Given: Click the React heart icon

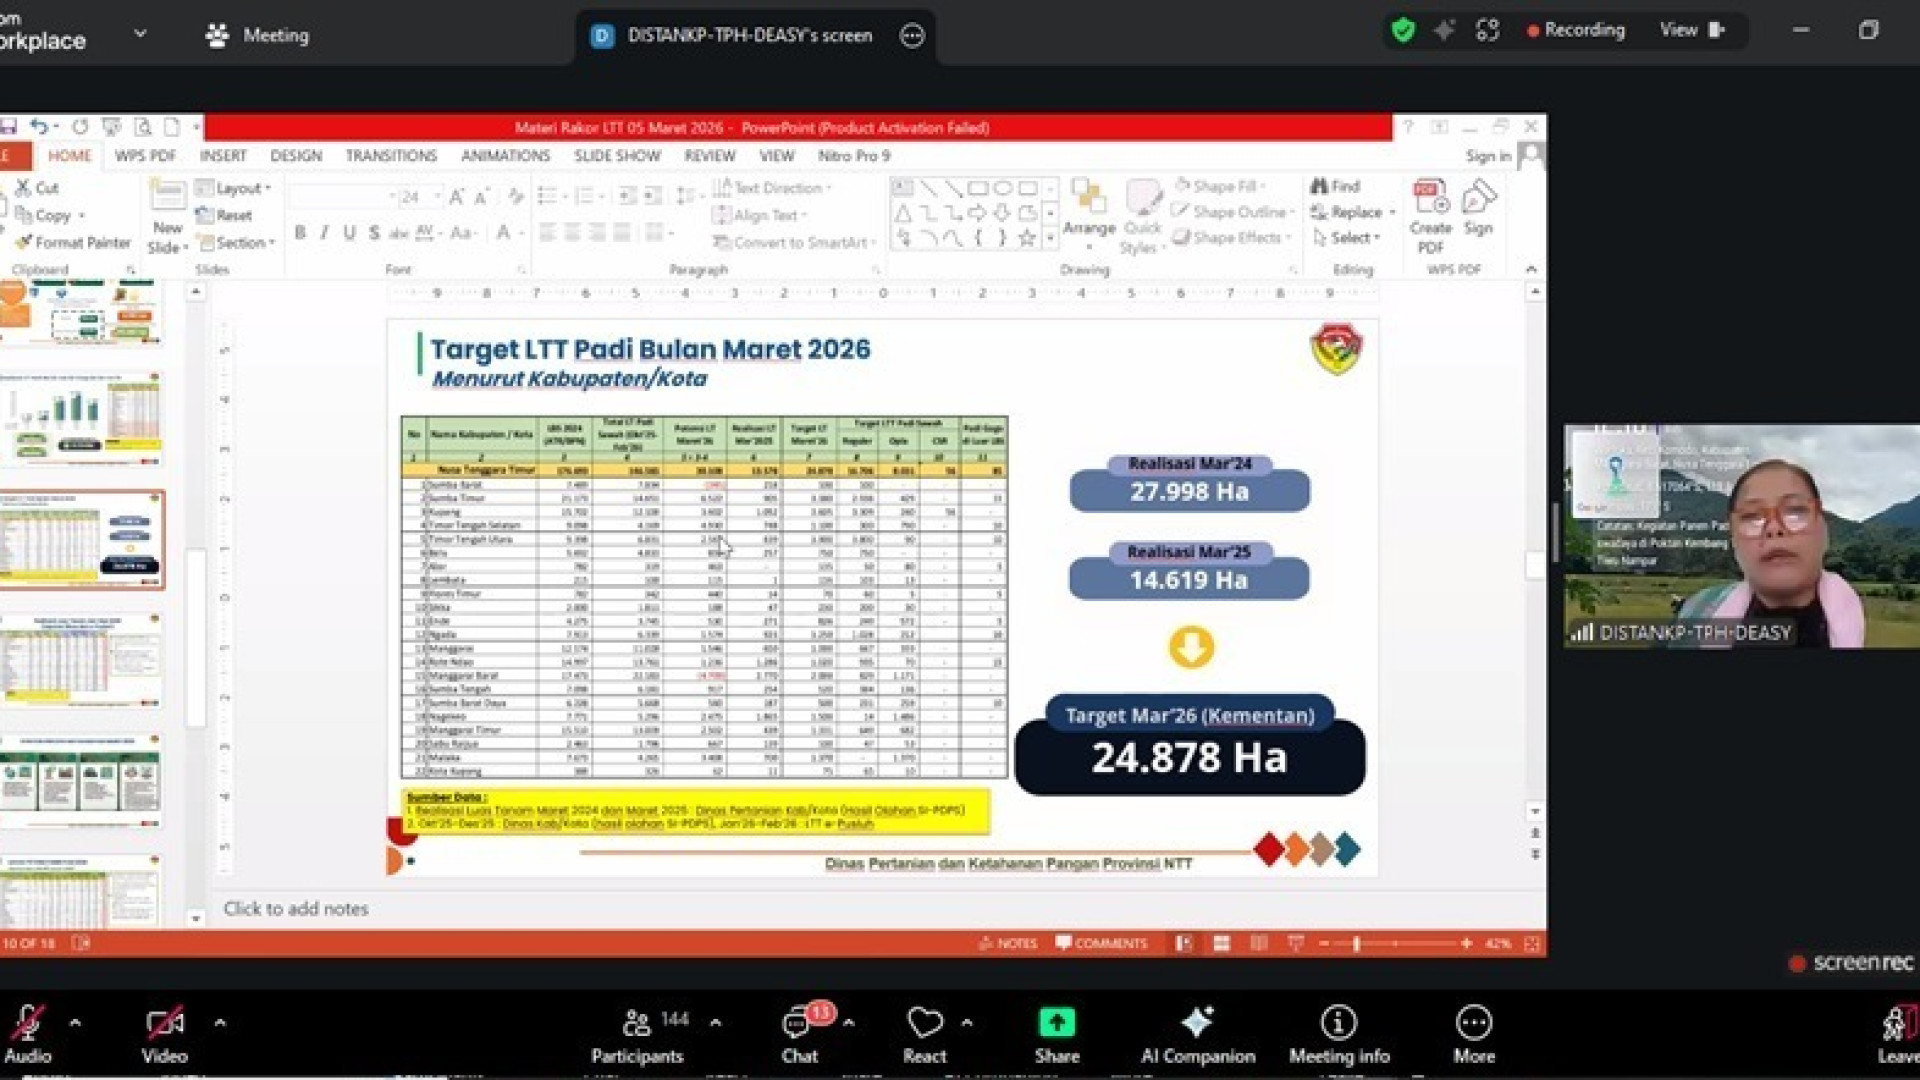Looking at the screenshot, I should tap(924, 1023).
